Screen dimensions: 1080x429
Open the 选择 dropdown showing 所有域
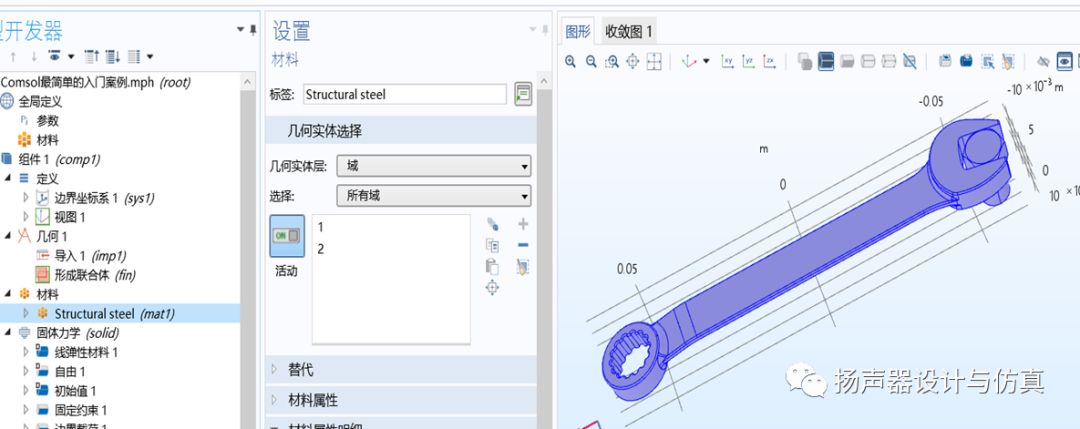coord(434,196)
